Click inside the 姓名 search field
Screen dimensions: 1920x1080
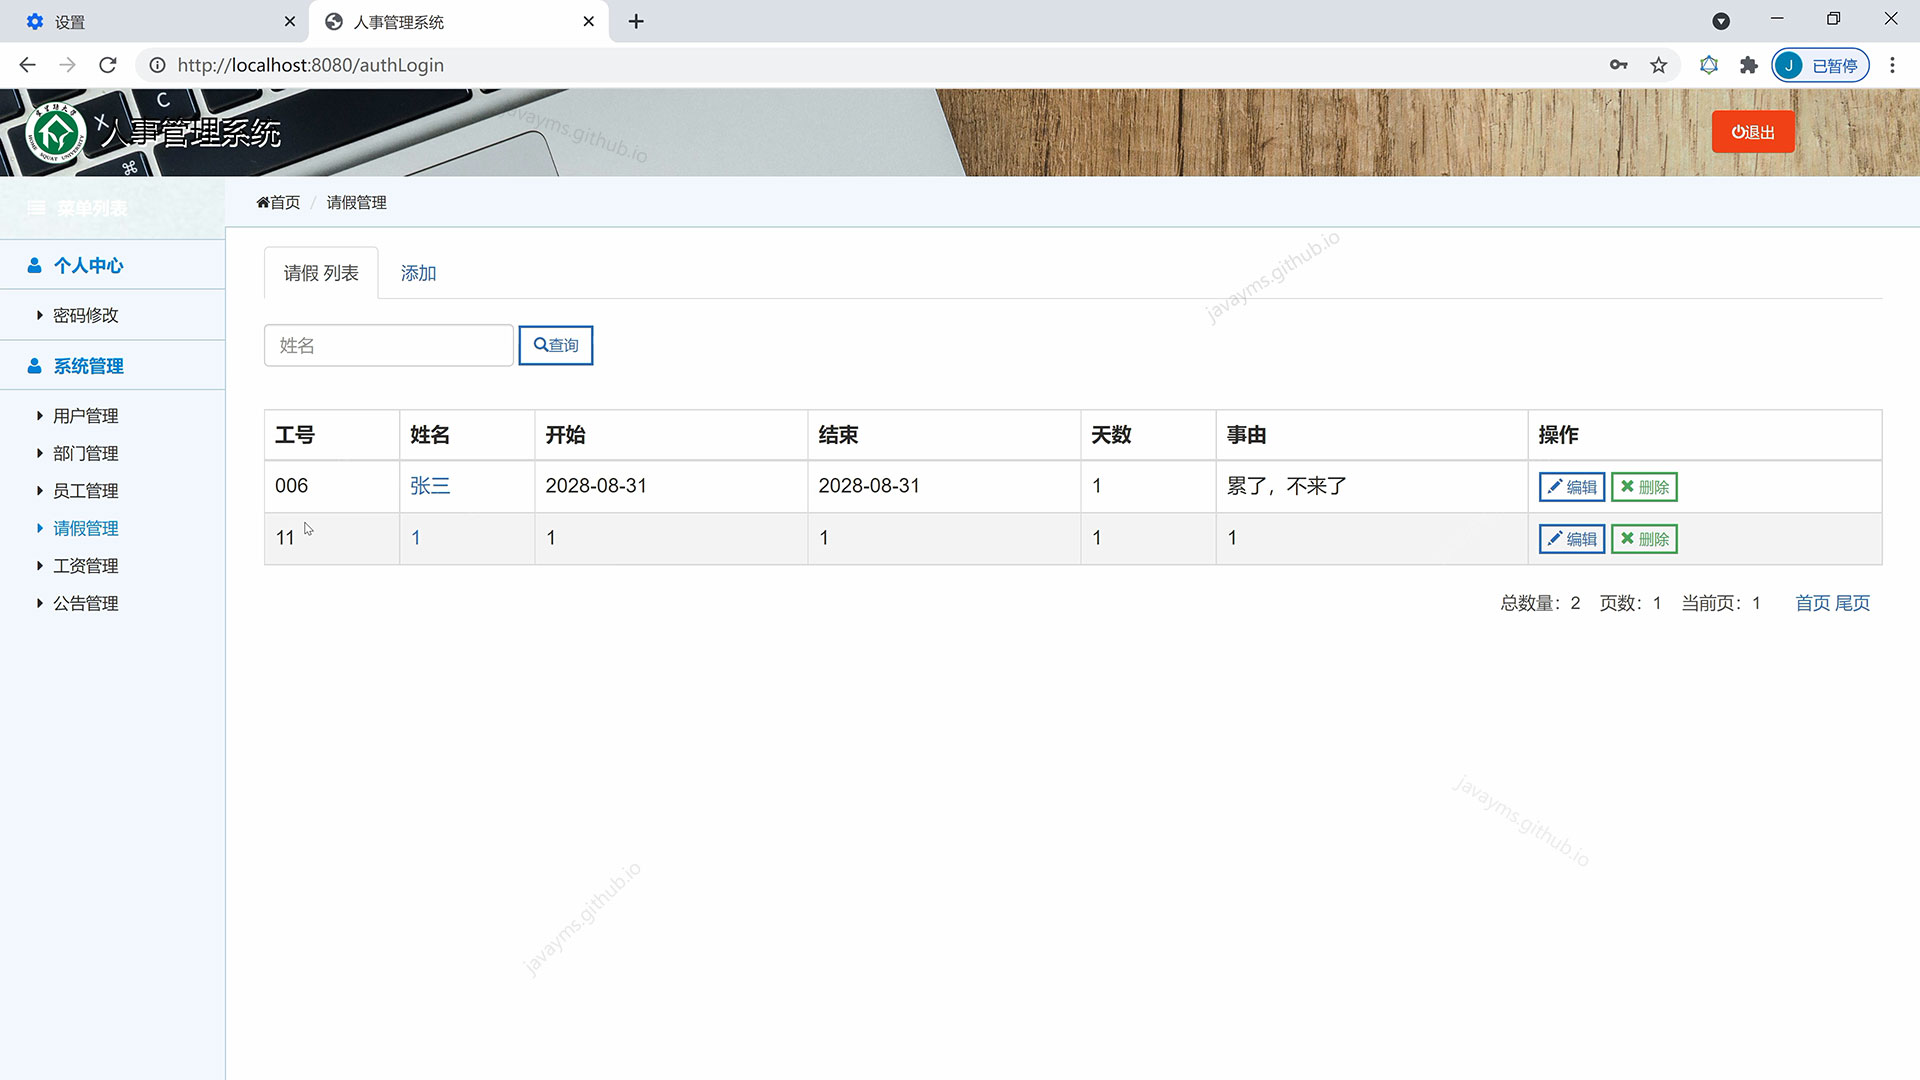[388, 345]
